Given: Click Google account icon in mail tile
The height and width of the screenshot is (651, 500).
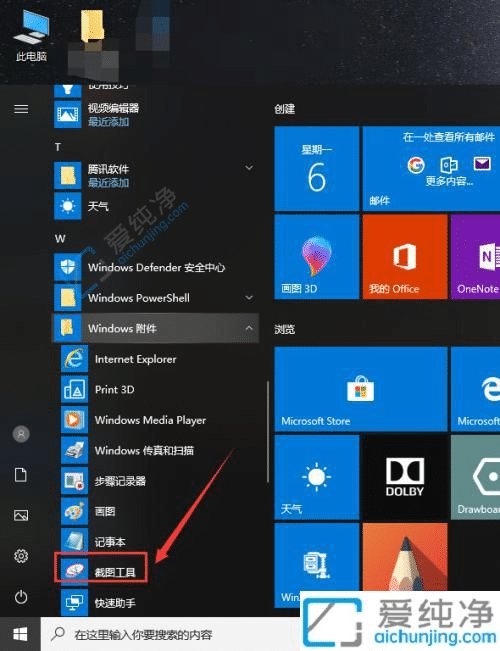Looking at the screenshot, I should pyautogui.click(x=416, y=165).
